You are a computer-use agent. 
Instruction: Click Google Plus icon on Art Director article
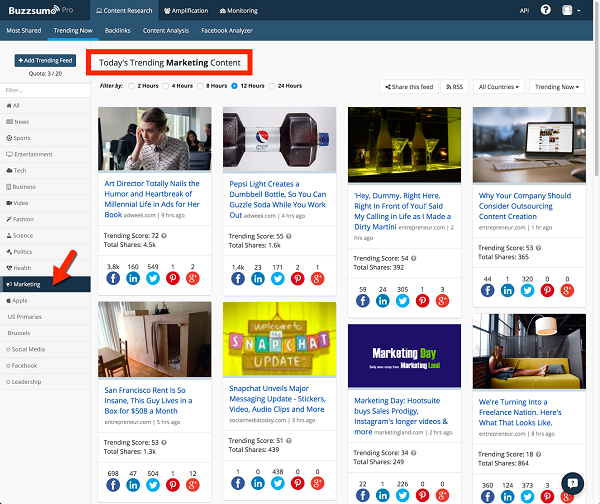click(x=192, y=278)
